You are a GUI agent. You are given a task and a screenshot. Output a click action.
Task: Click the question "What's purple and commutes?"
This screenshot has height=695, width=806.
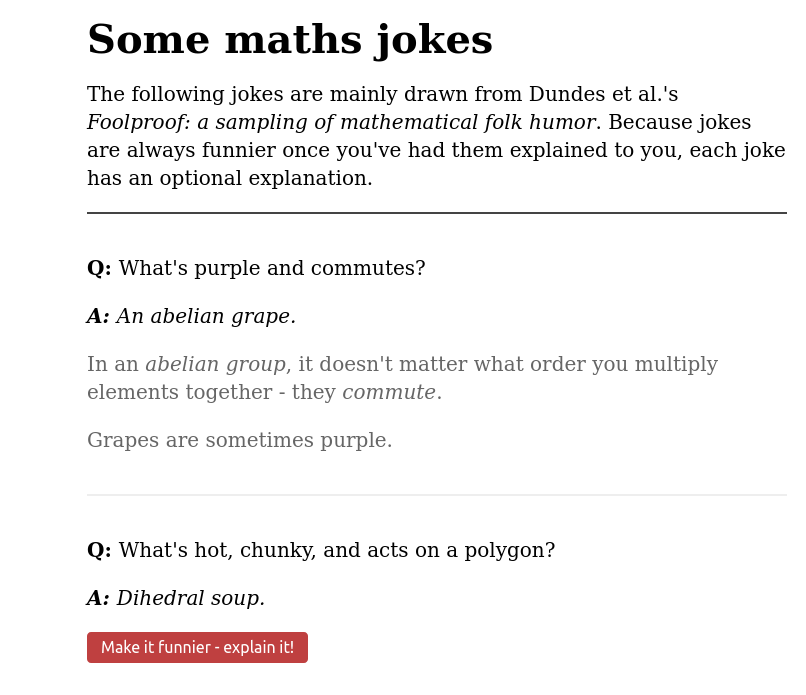point(271,269)
